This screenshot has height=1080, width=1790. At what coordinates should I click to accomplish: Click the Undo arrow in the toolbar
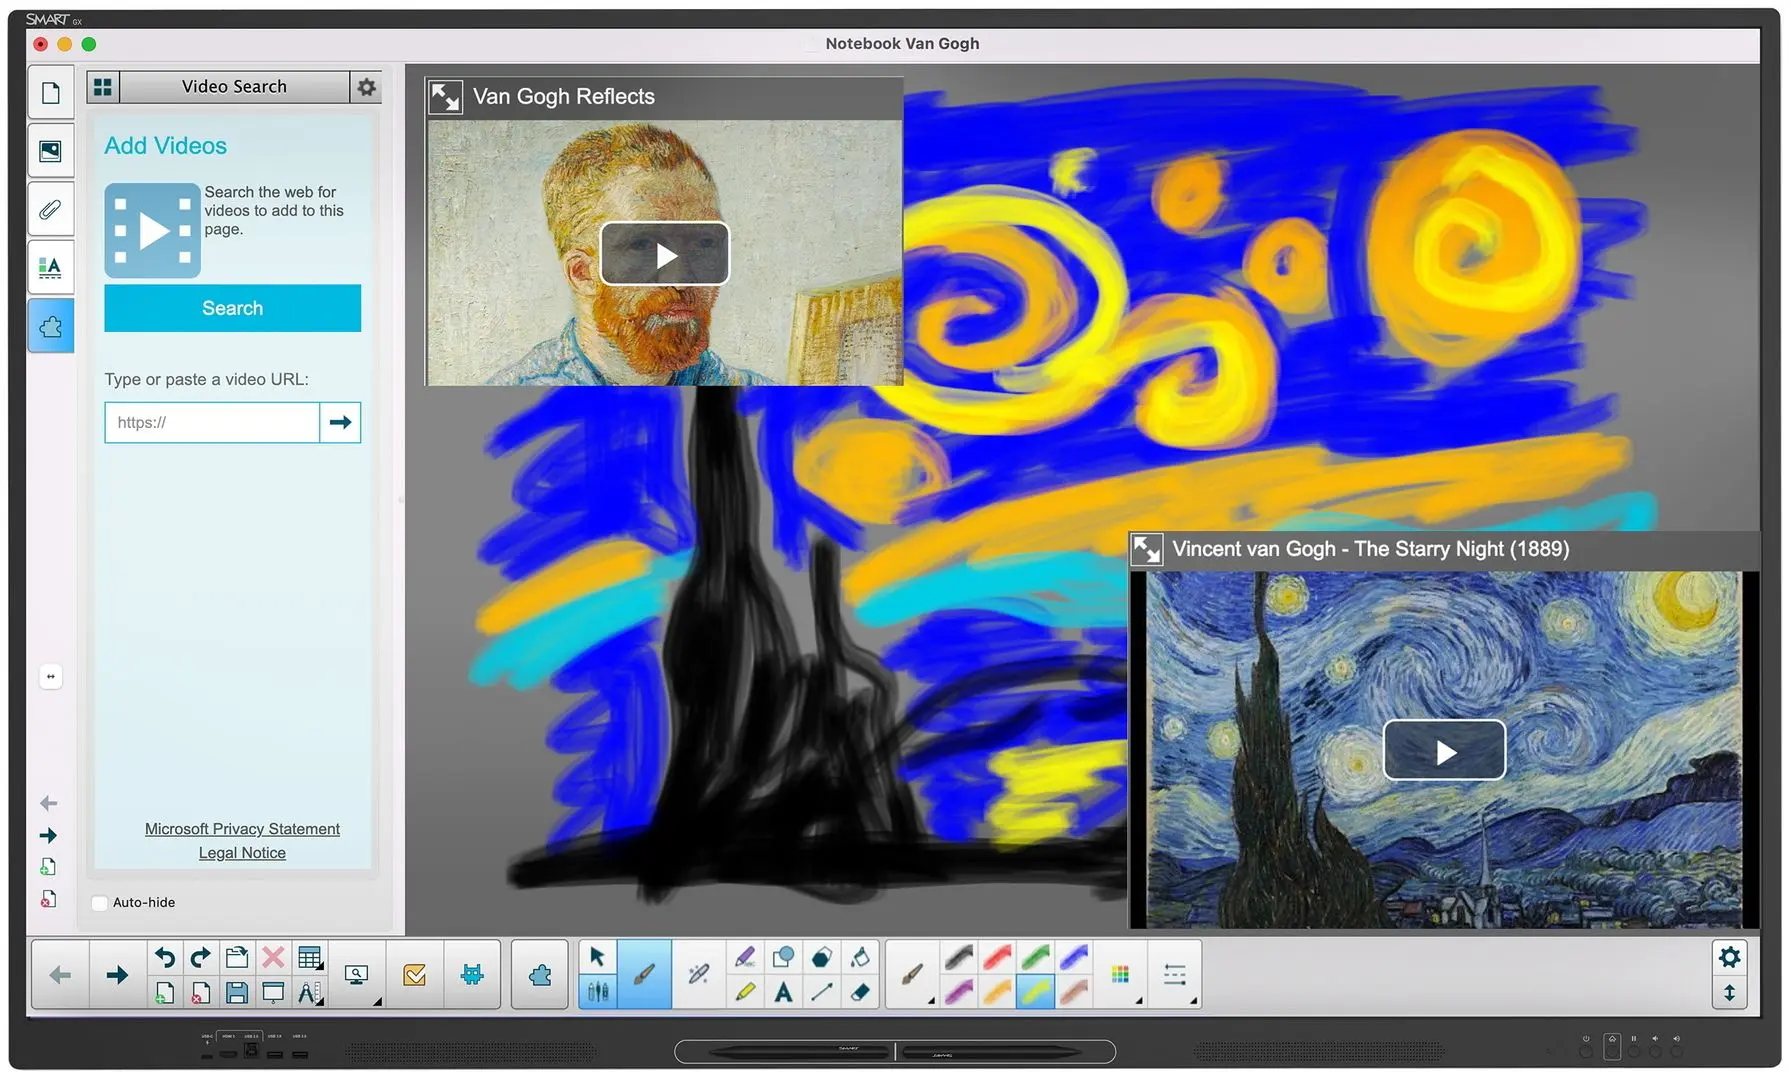coord(165,958)
